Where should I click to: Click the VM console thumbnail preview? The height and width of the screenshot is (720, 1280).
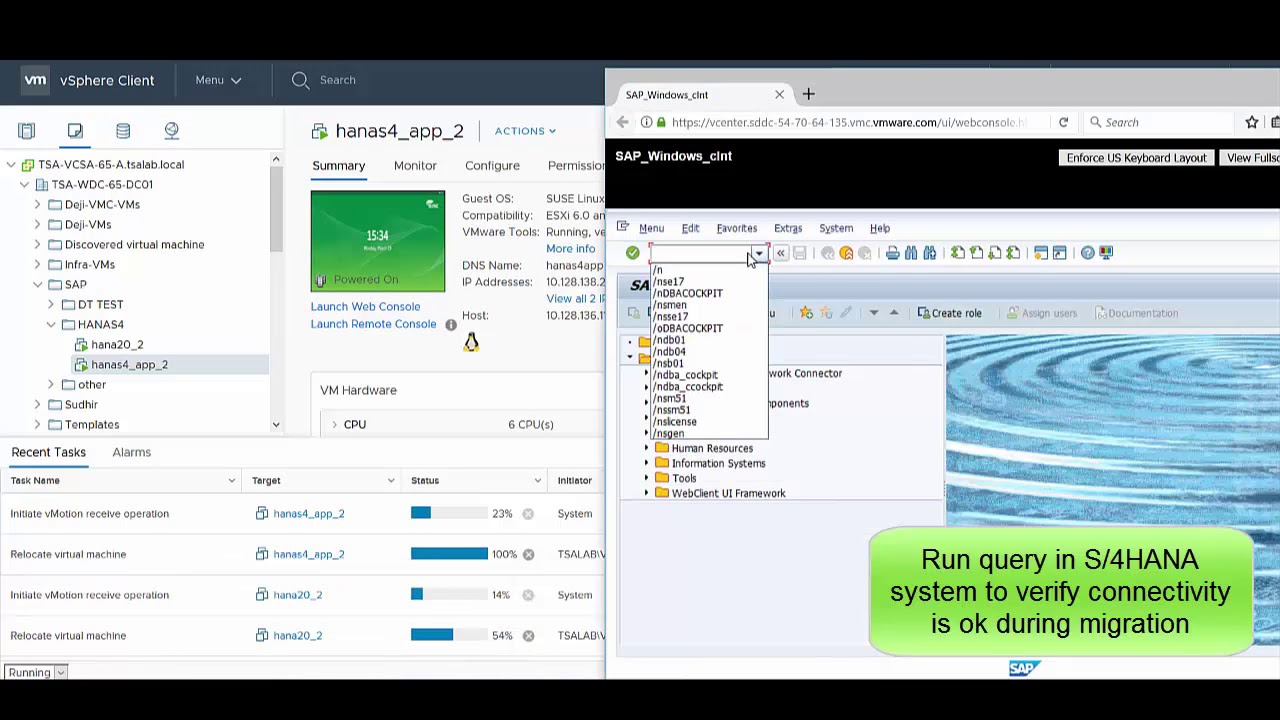pyautogui.click(x=377, y=240)
